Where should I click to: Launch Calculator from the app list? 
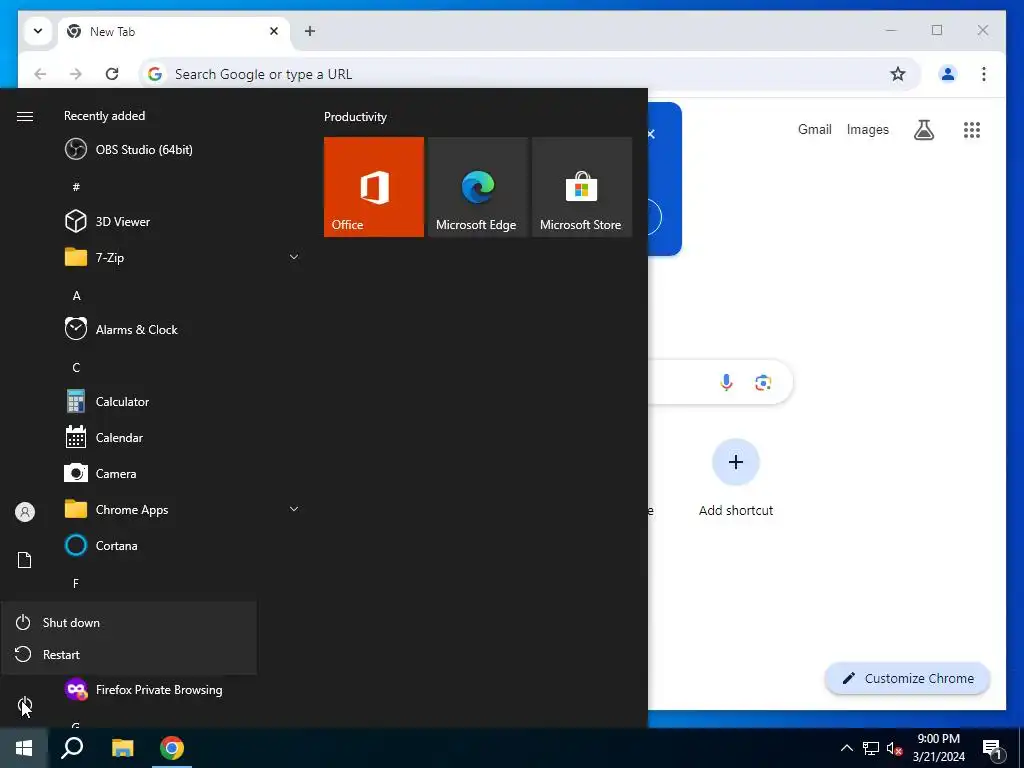[x=182, y=402]
